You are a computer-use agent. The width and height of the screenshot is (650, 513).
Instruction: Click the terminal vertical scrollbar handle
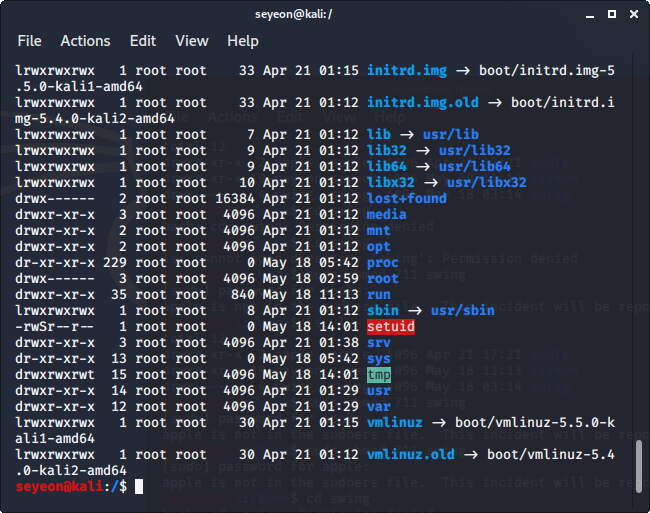(639, 466)
